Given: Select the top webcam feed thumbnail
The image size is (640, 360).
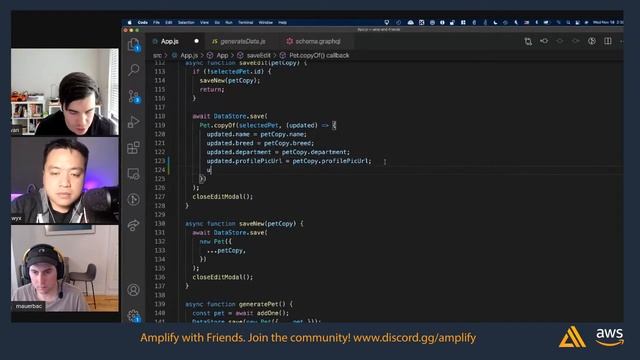Looking at the screenshot, I should (x=65, y=92).
